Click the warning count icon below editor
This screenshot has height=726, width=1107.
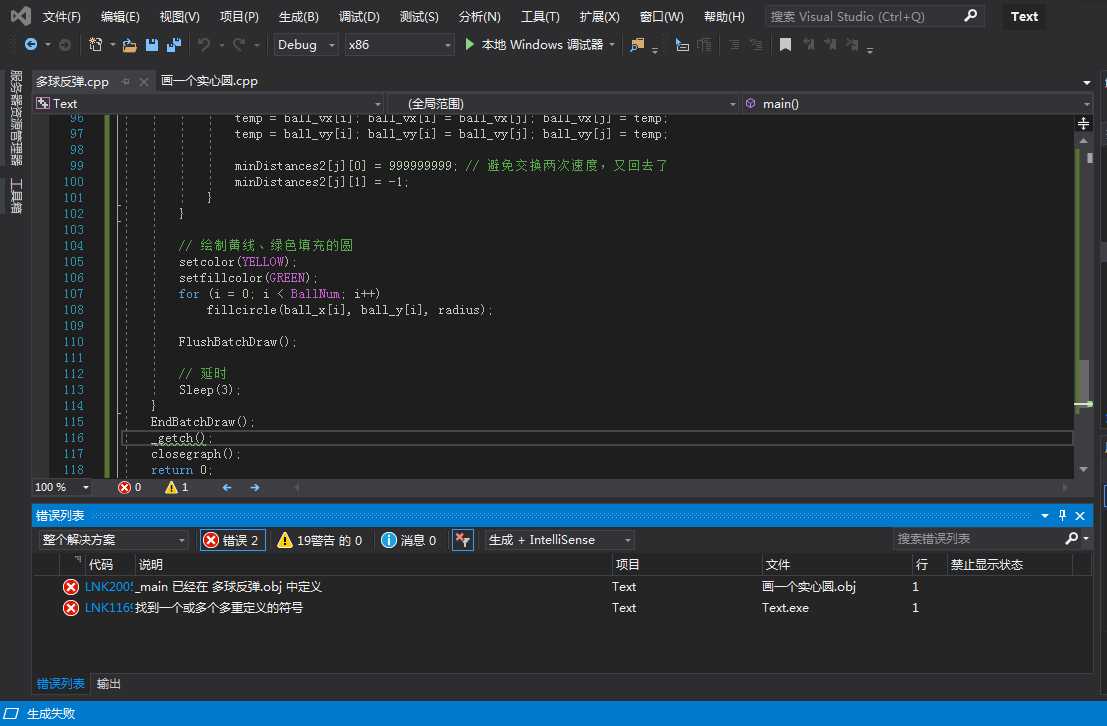click(x=171, y=487)
